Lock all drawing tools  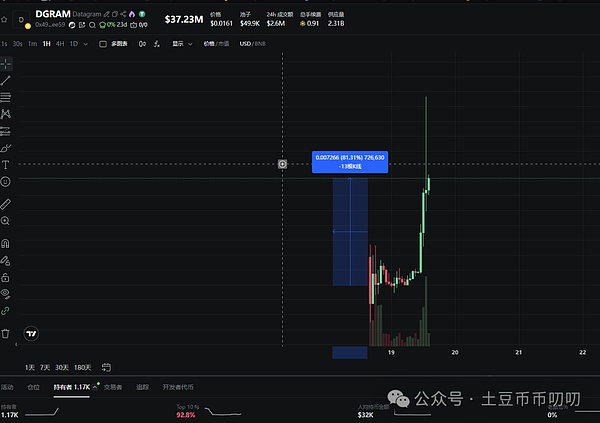coord(6,277)
